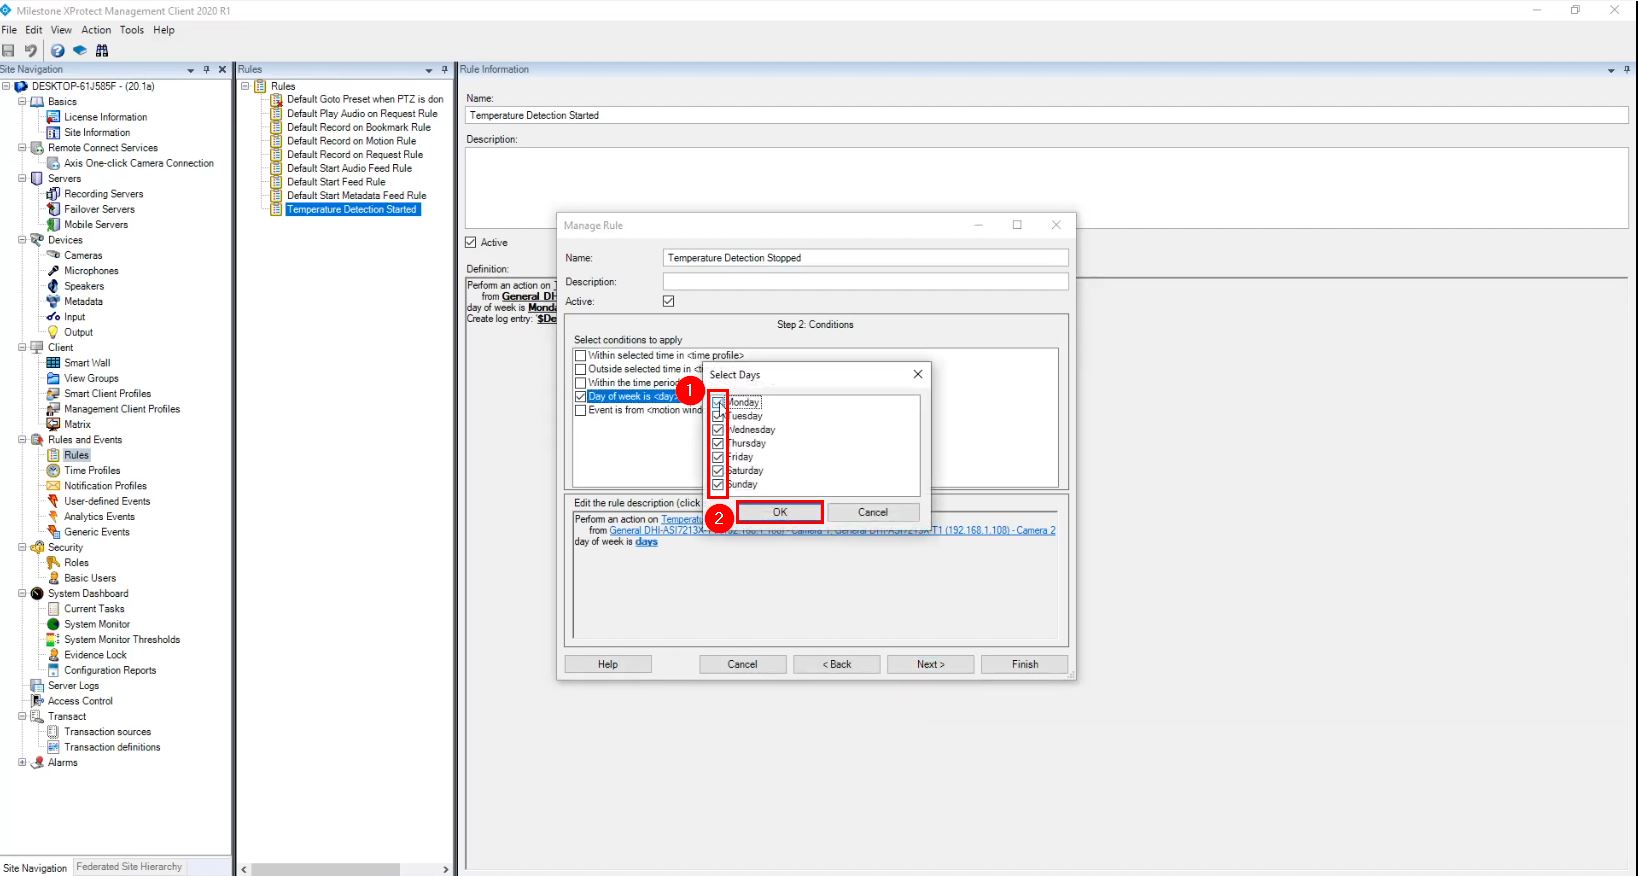Collapse the Client tree node
Image resolution: width=1638 pixels, height=876 pixels.
pos(22,348)
